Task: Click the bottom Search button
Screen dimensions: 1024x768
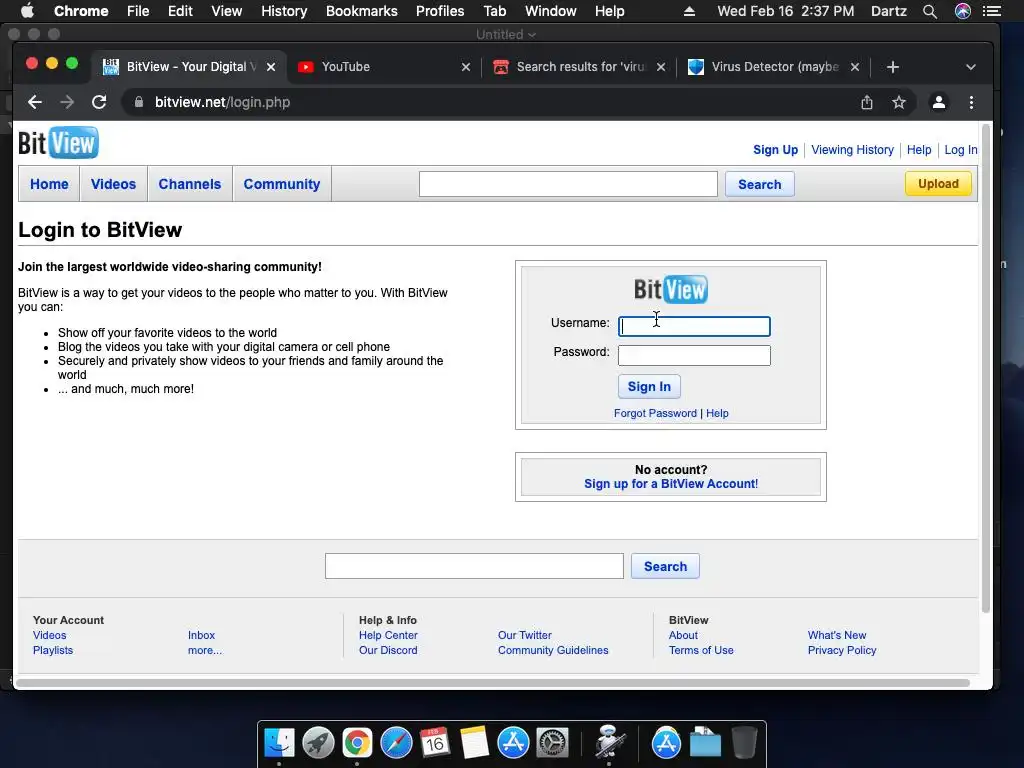Action: [x=665, y=566]
